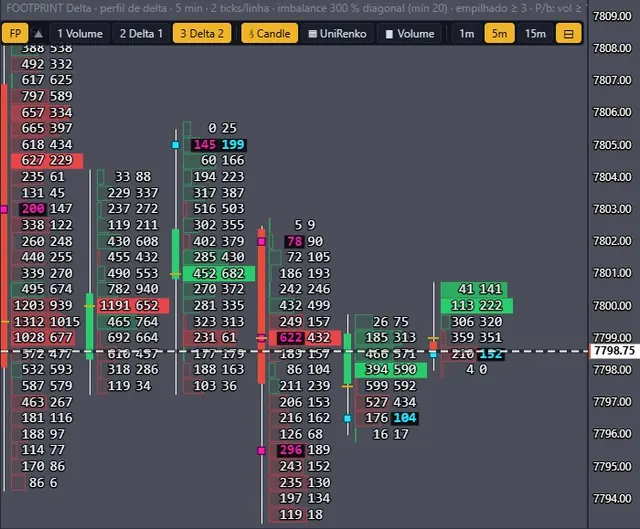This screenshot has height=529, width=640.
Task: Switch chart type to Volume bars
Action: coord(410,33)
